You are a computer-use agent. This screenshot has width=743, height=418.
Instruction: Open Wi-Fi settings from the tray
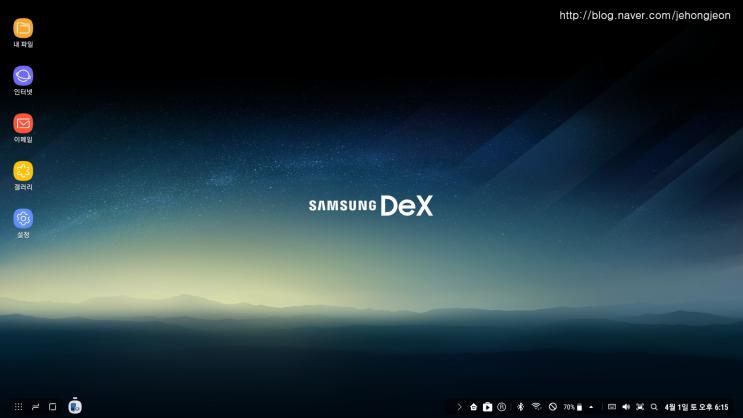(536, 407)
